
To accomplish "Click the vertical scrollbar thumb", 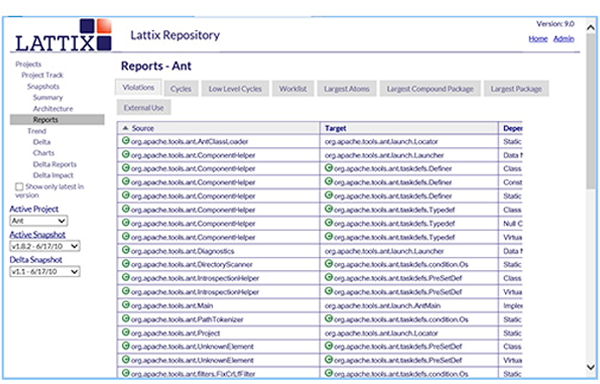I will click(x=591, y=111).
